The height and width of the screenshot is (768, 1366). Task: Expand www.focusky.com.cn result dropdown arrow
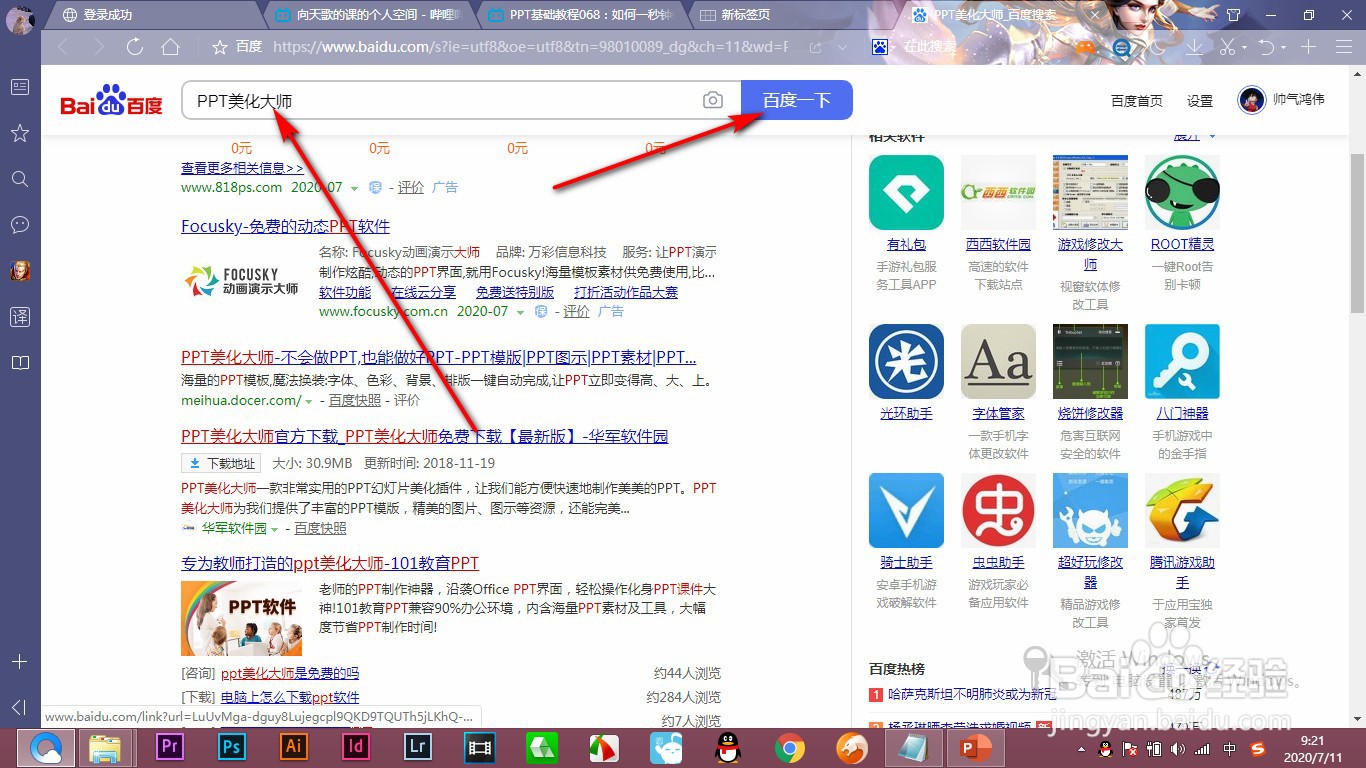coord(520,312)
